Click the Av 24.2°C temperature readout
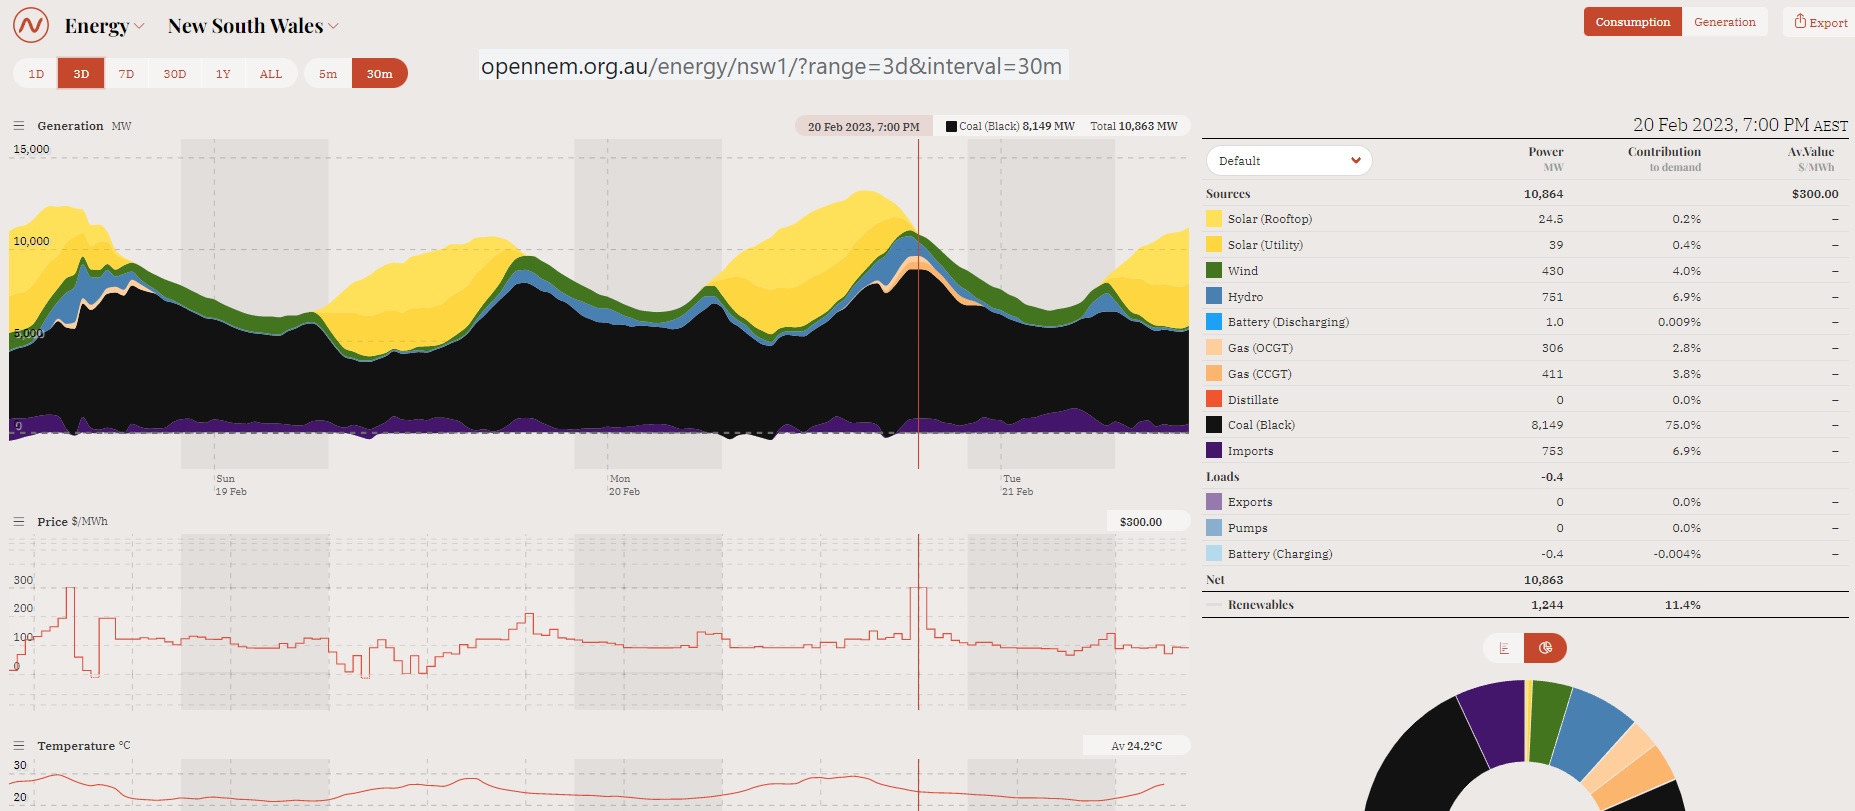This screenshot has height=811, width=1855. click(1137, 746)
